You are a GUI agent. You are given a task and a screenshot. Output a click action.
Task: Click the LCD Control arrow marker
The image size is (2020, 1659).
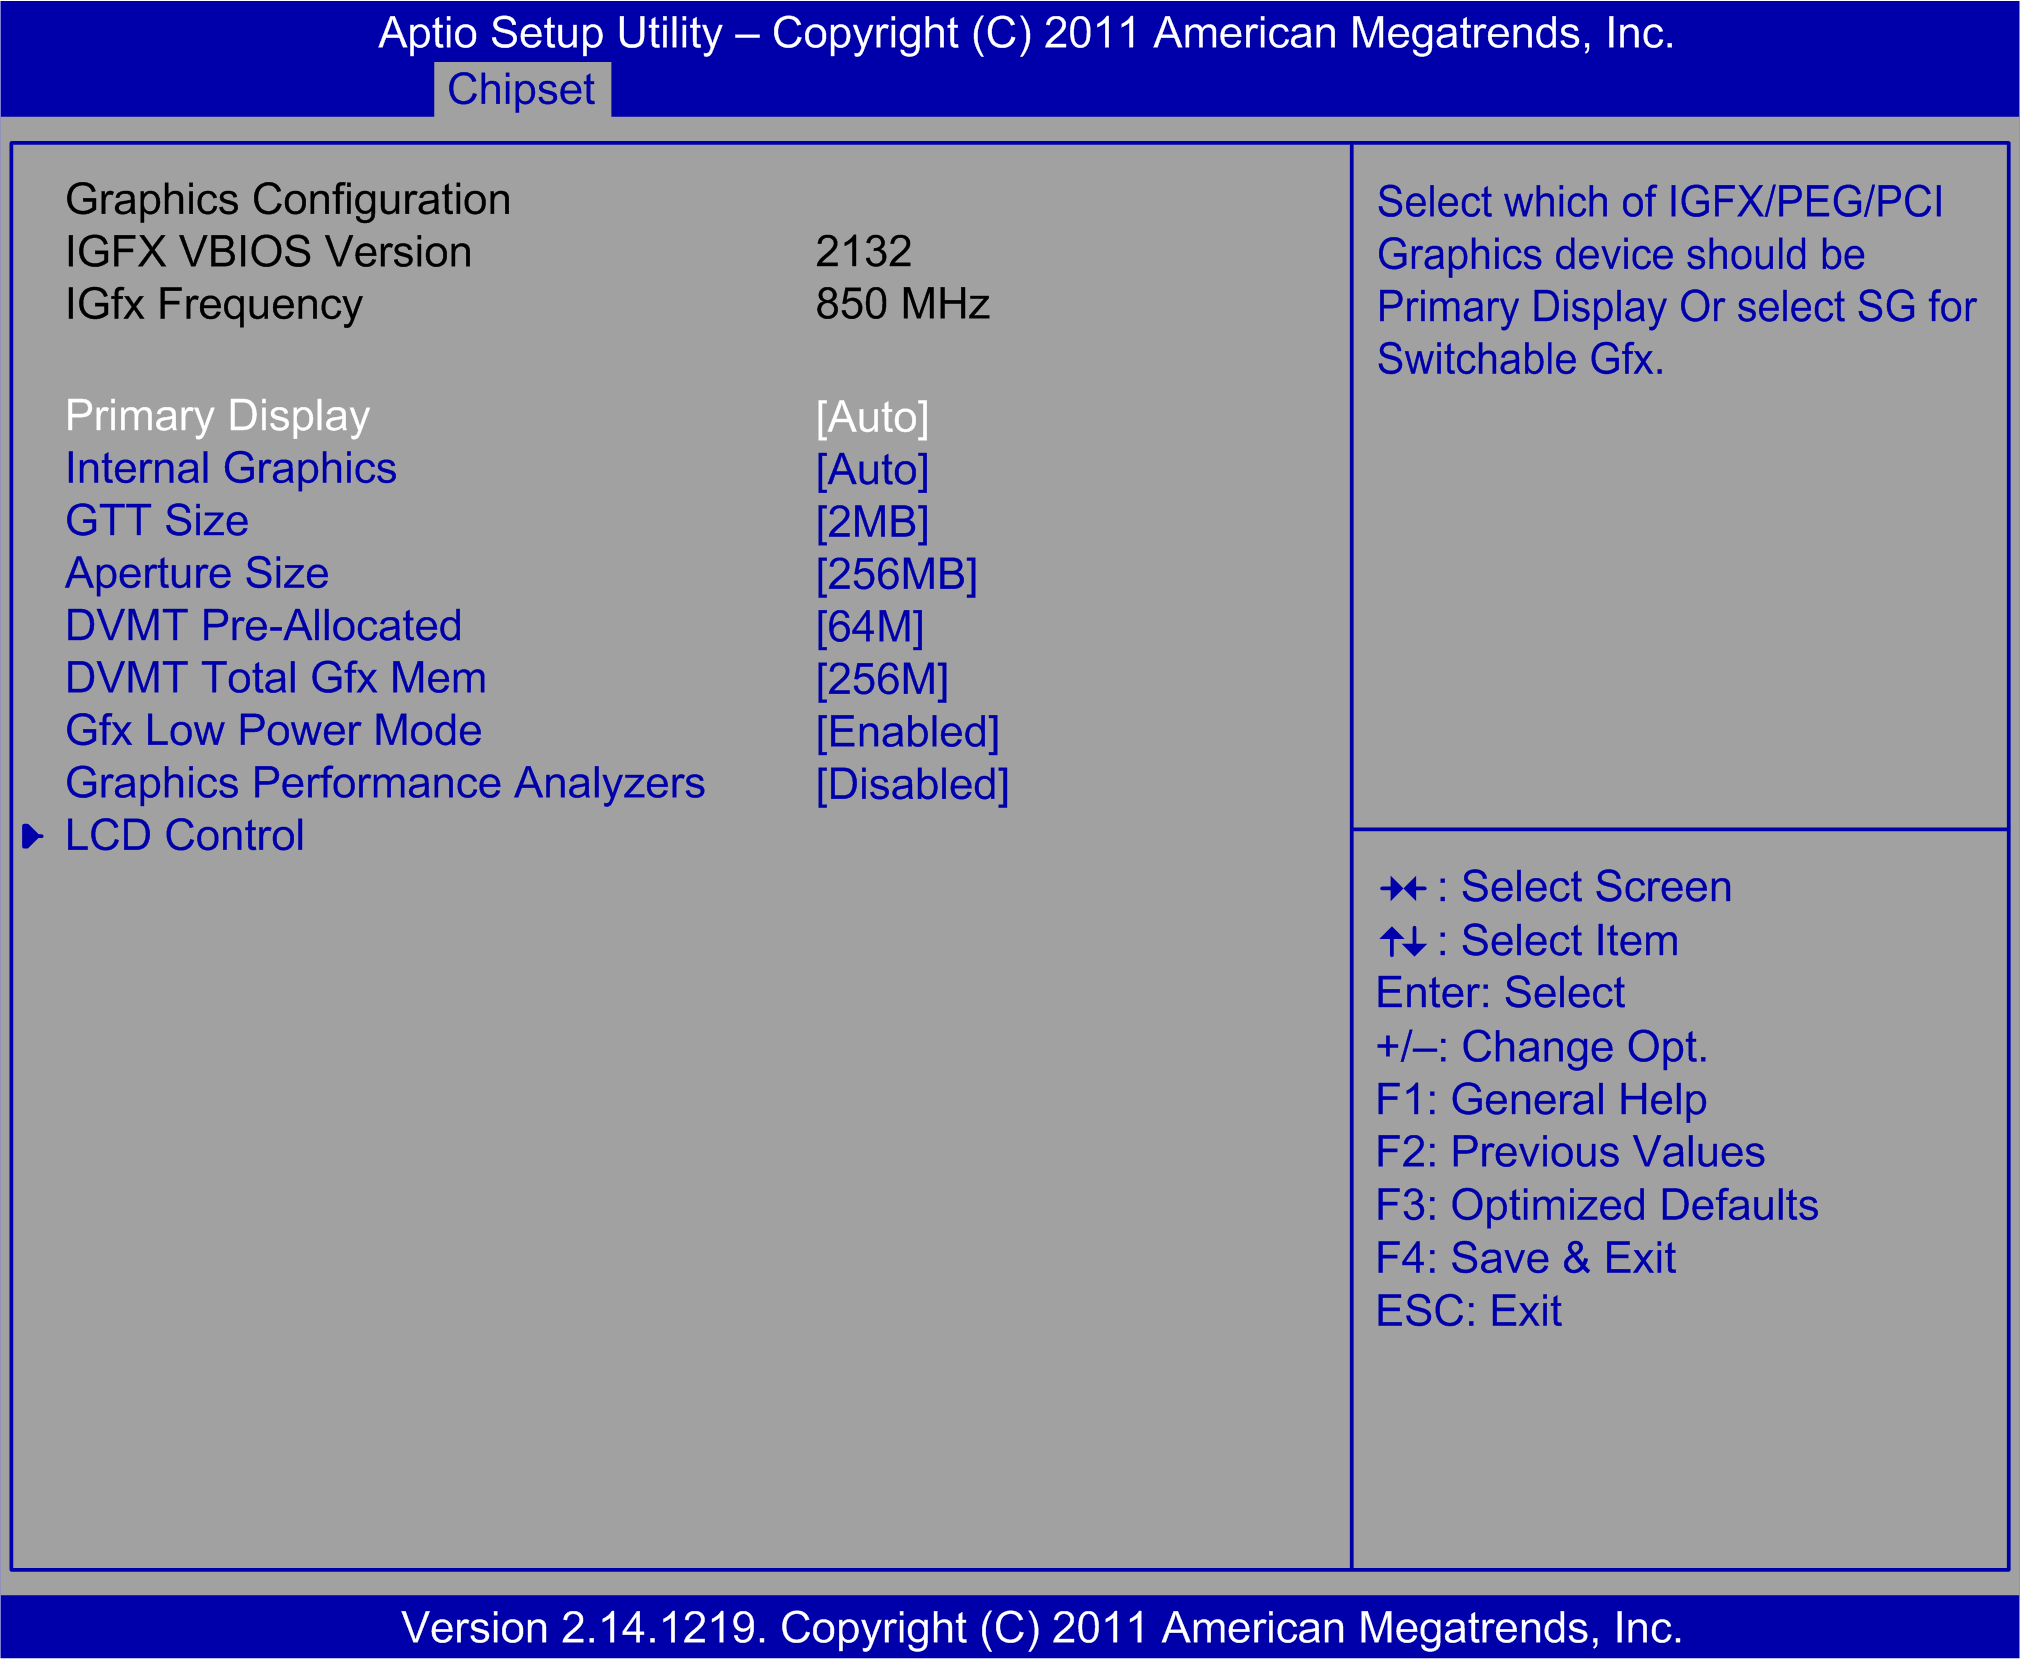[33, 833]
